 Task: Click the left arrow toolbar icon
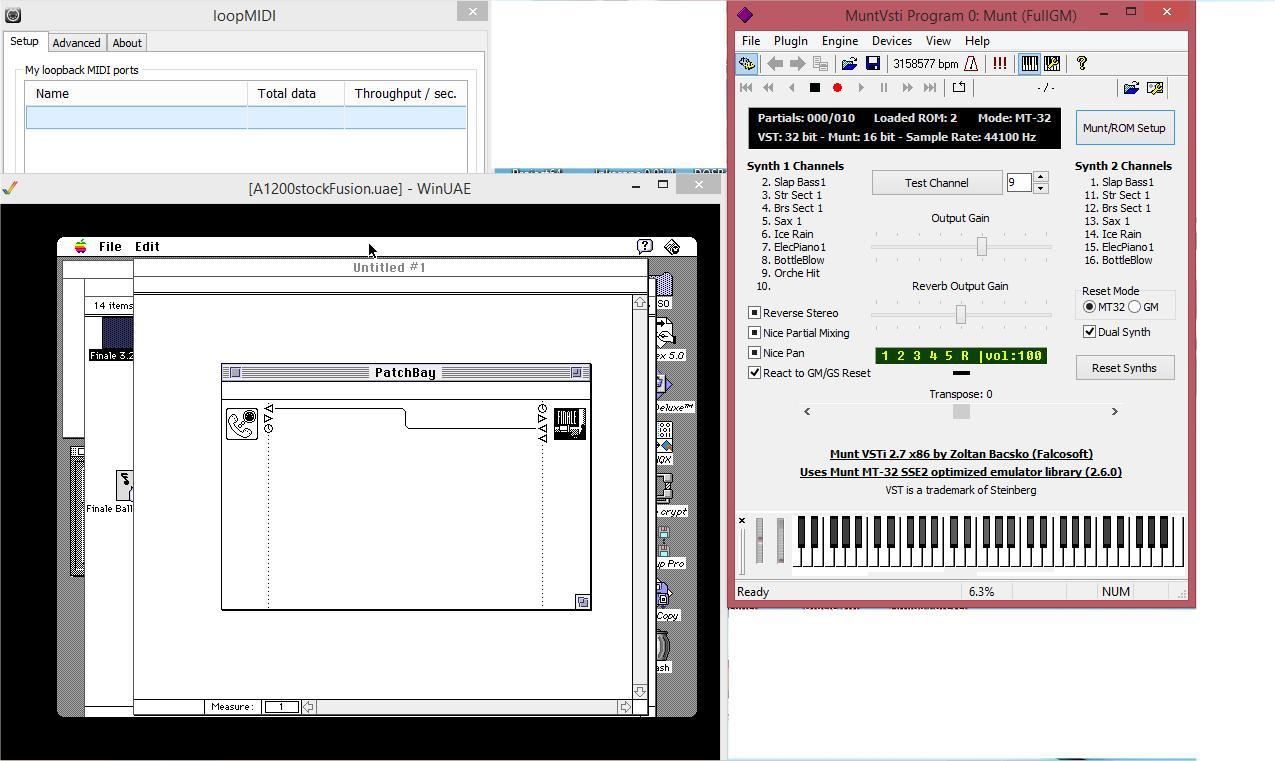pos(775,63)
